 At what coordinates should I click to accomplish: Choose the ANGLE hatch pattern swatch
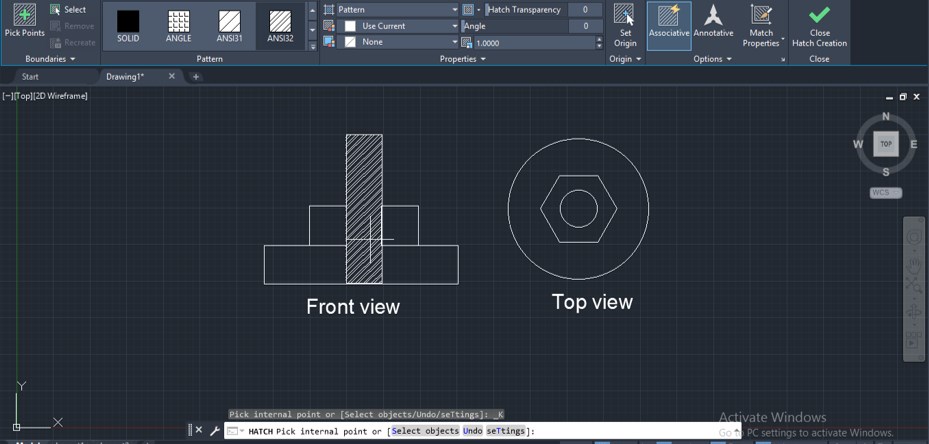(178, 26)
